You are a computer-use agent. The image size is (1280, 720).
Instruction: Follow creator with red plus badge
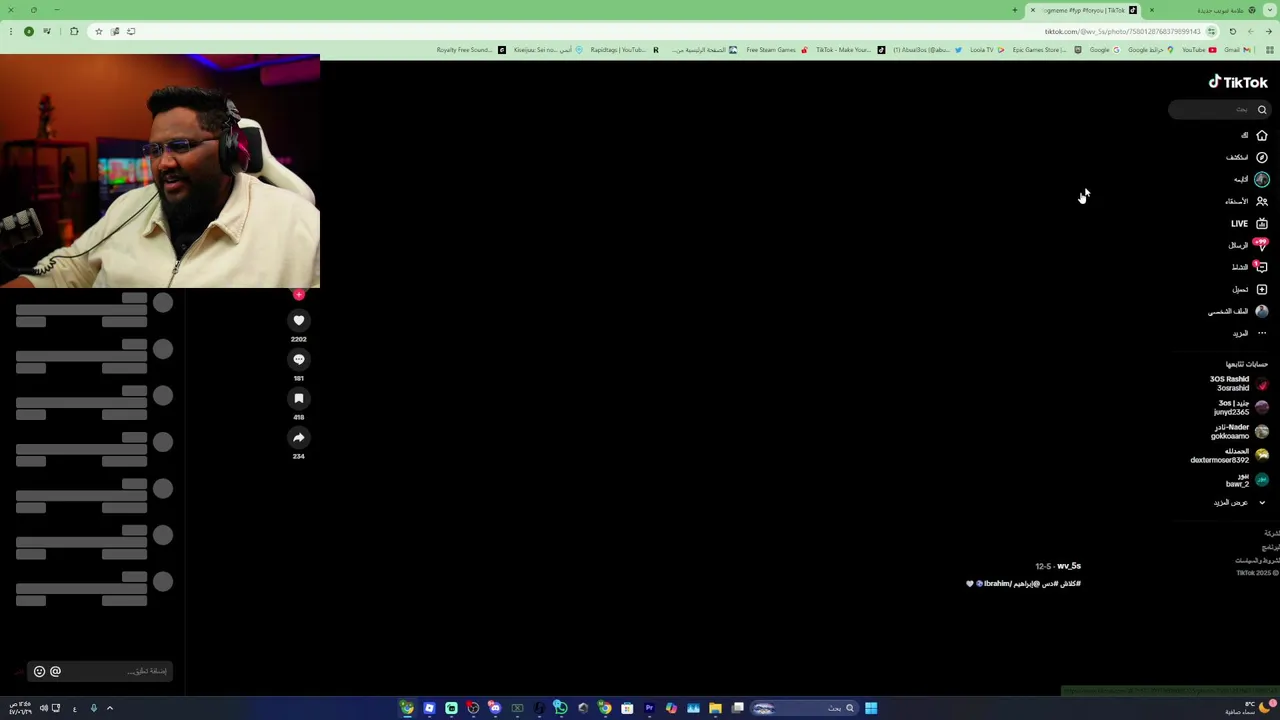pos(298,294)
